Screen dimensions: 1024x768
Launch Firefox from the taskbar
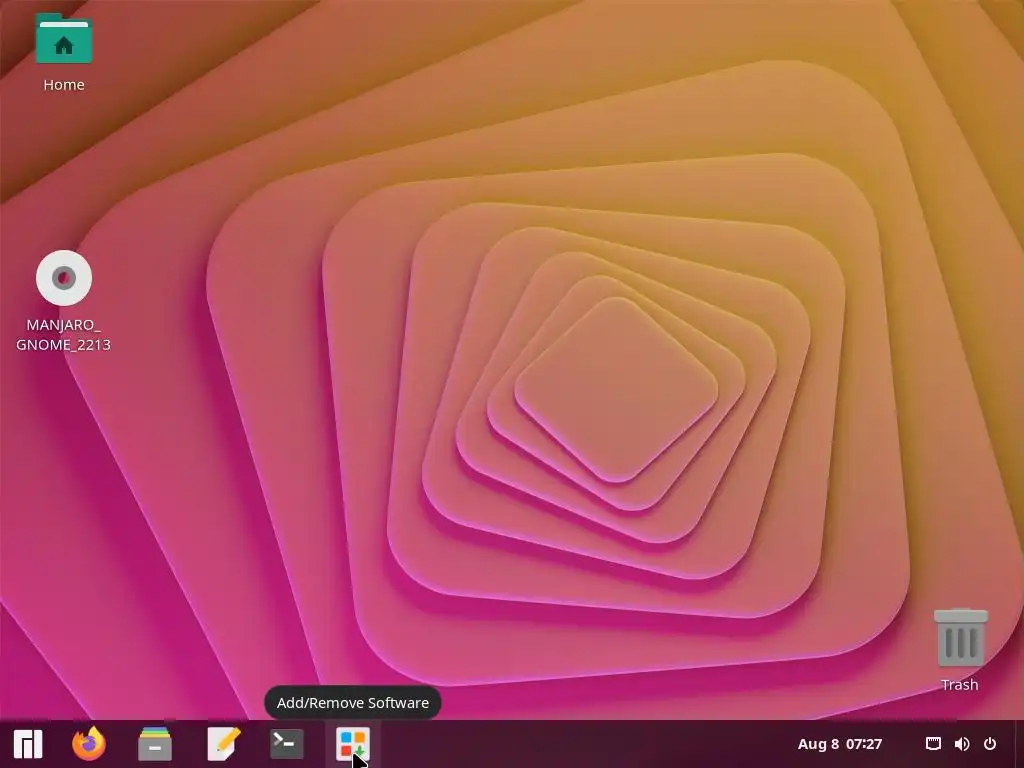[x=89, y=744]
